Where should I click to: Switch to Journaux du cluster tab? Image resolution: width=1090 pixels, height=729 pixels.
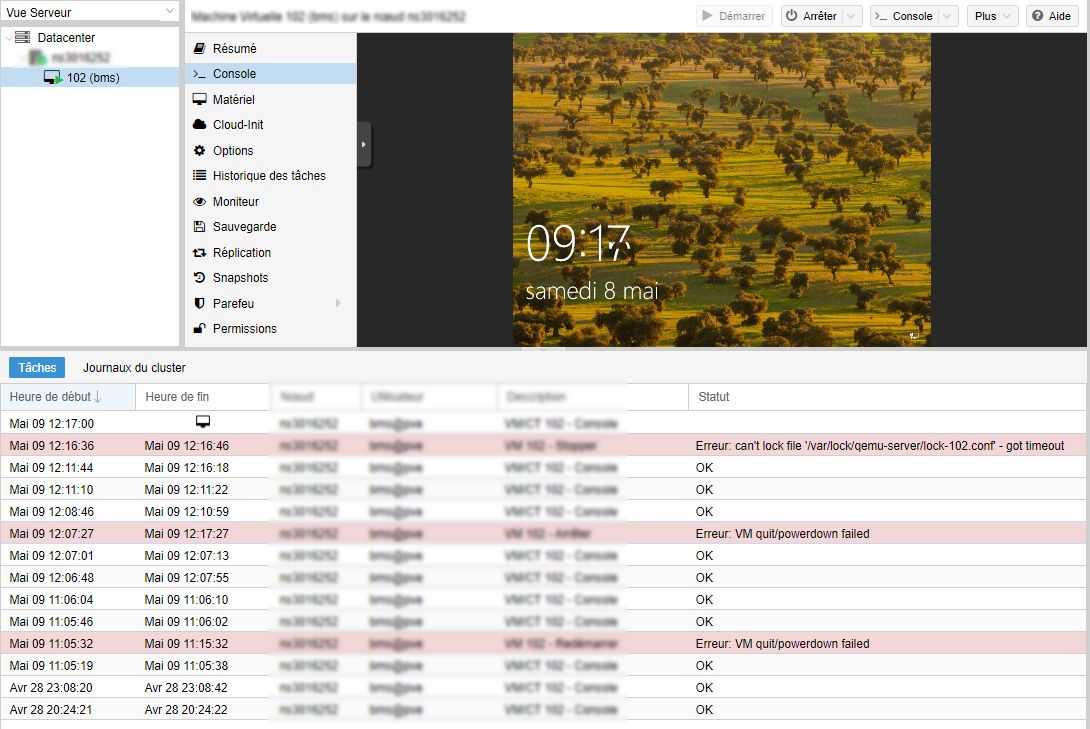point(134,368)
